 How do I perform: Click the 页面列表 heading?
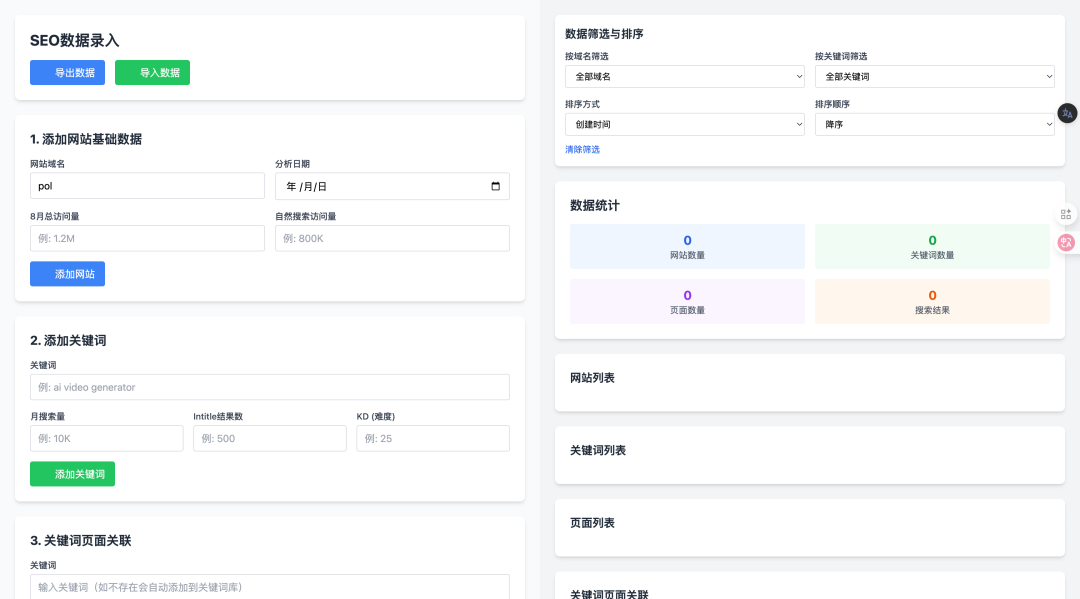592,523
